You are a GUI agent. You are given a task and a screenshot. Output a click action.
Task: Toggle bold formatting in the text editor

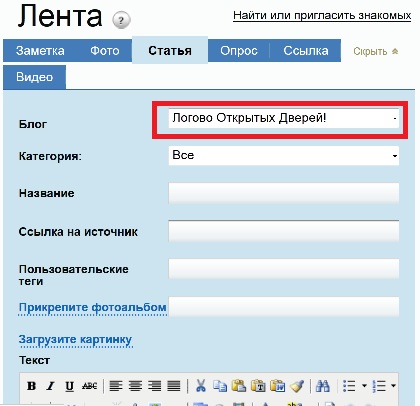click(x=32, y=386)
